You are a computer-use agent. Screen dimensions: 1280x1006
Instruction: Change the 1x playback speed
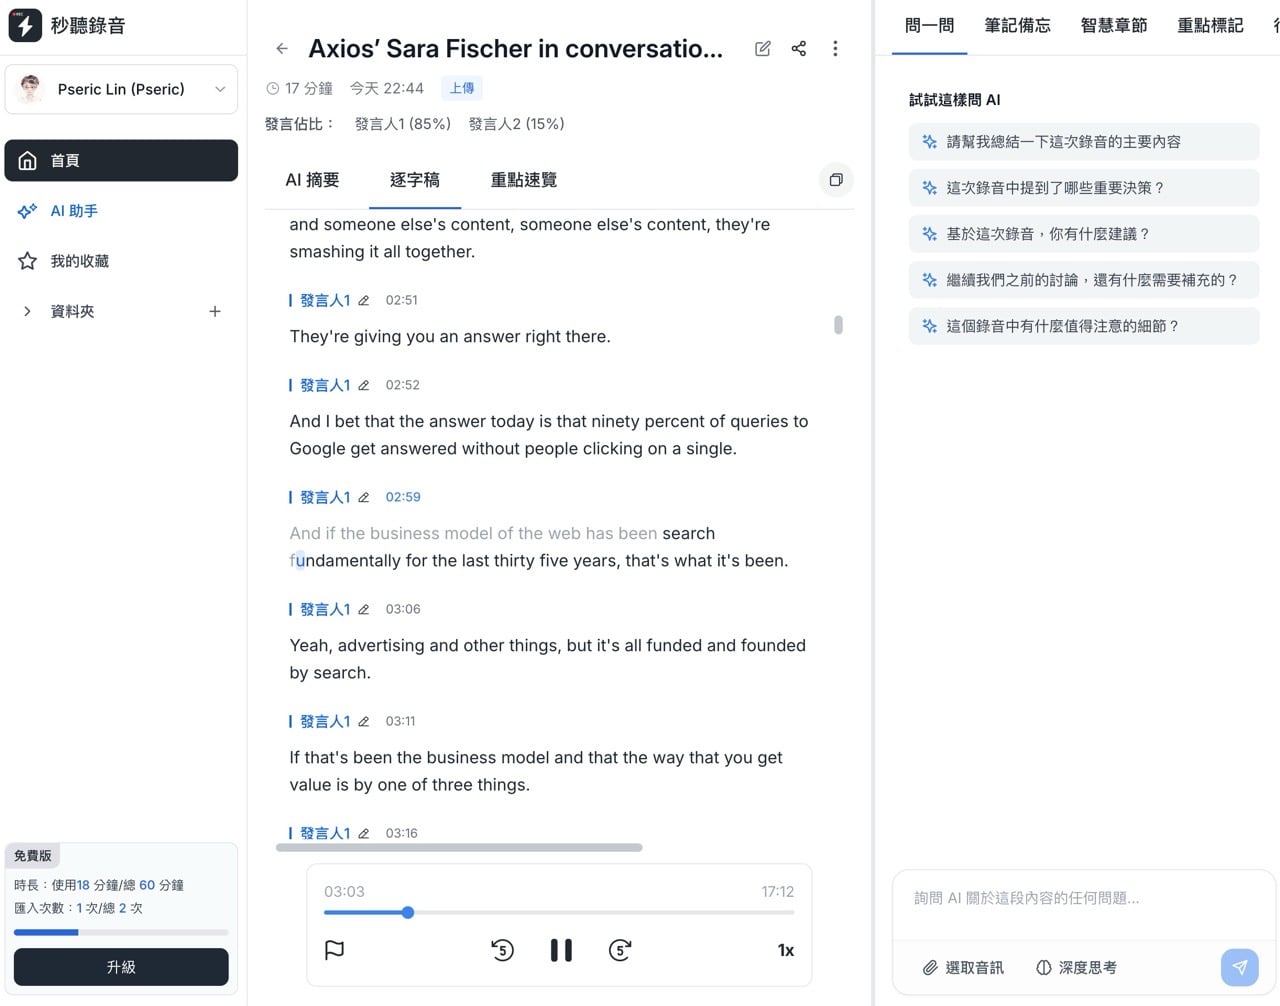(785, 950)
